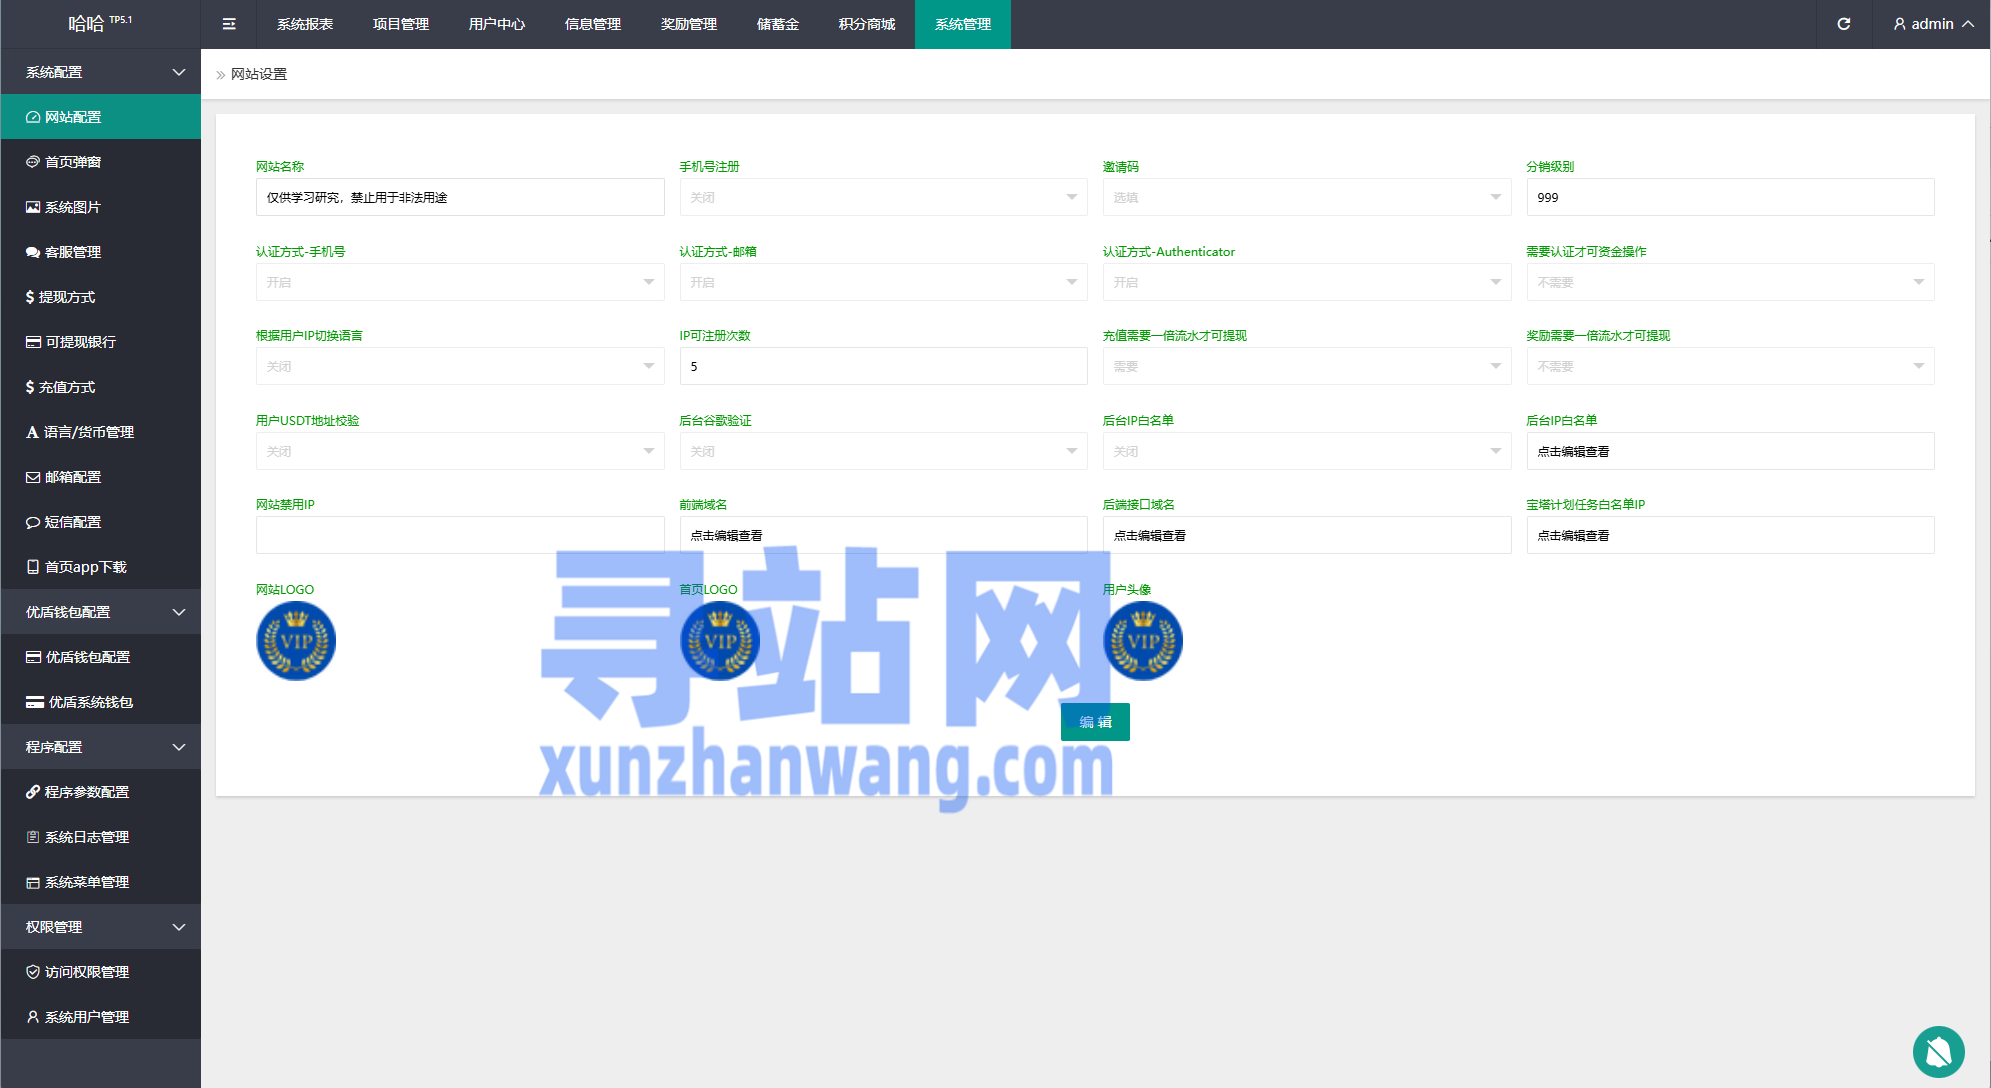The width and height of the screenshot is (1991, 1088).
Task: Click the sidebar collapse hamburger icon
Action: pyautogui.click(x=229, y=24)
